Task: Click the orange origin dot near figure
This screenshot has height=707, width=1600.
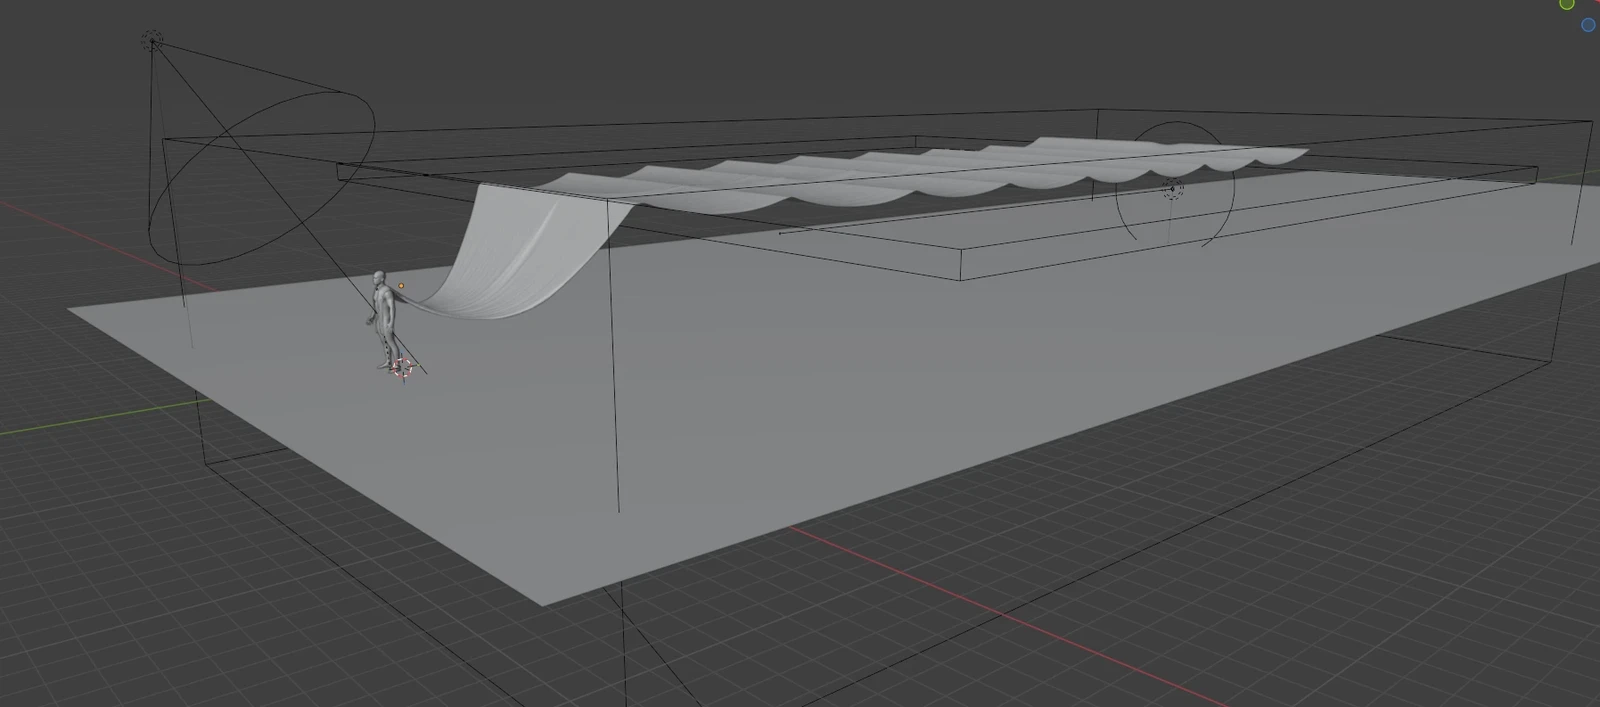Action: 402,286
